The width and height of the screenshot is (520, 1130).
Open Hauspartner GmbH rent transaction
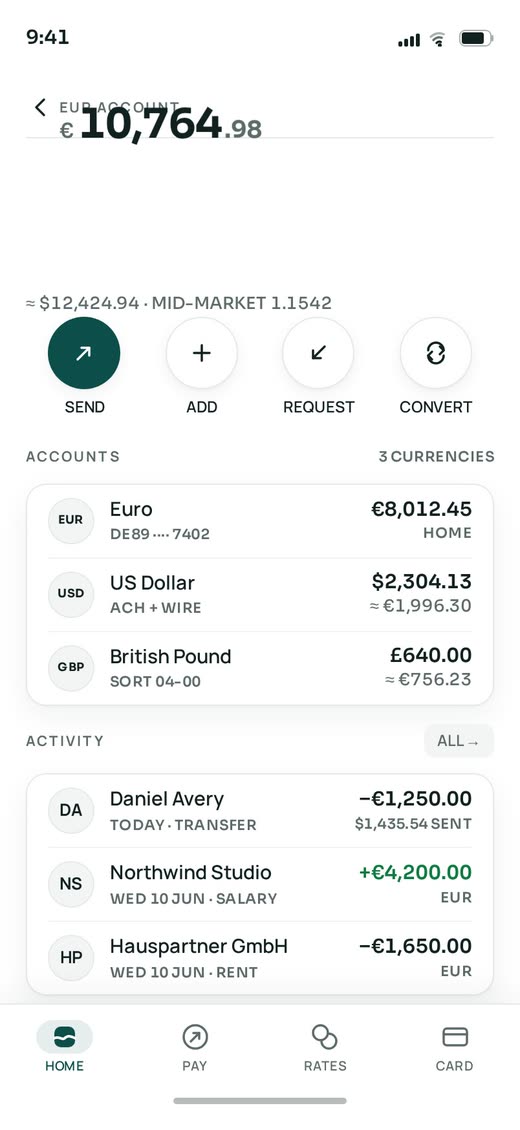(260, 958)
